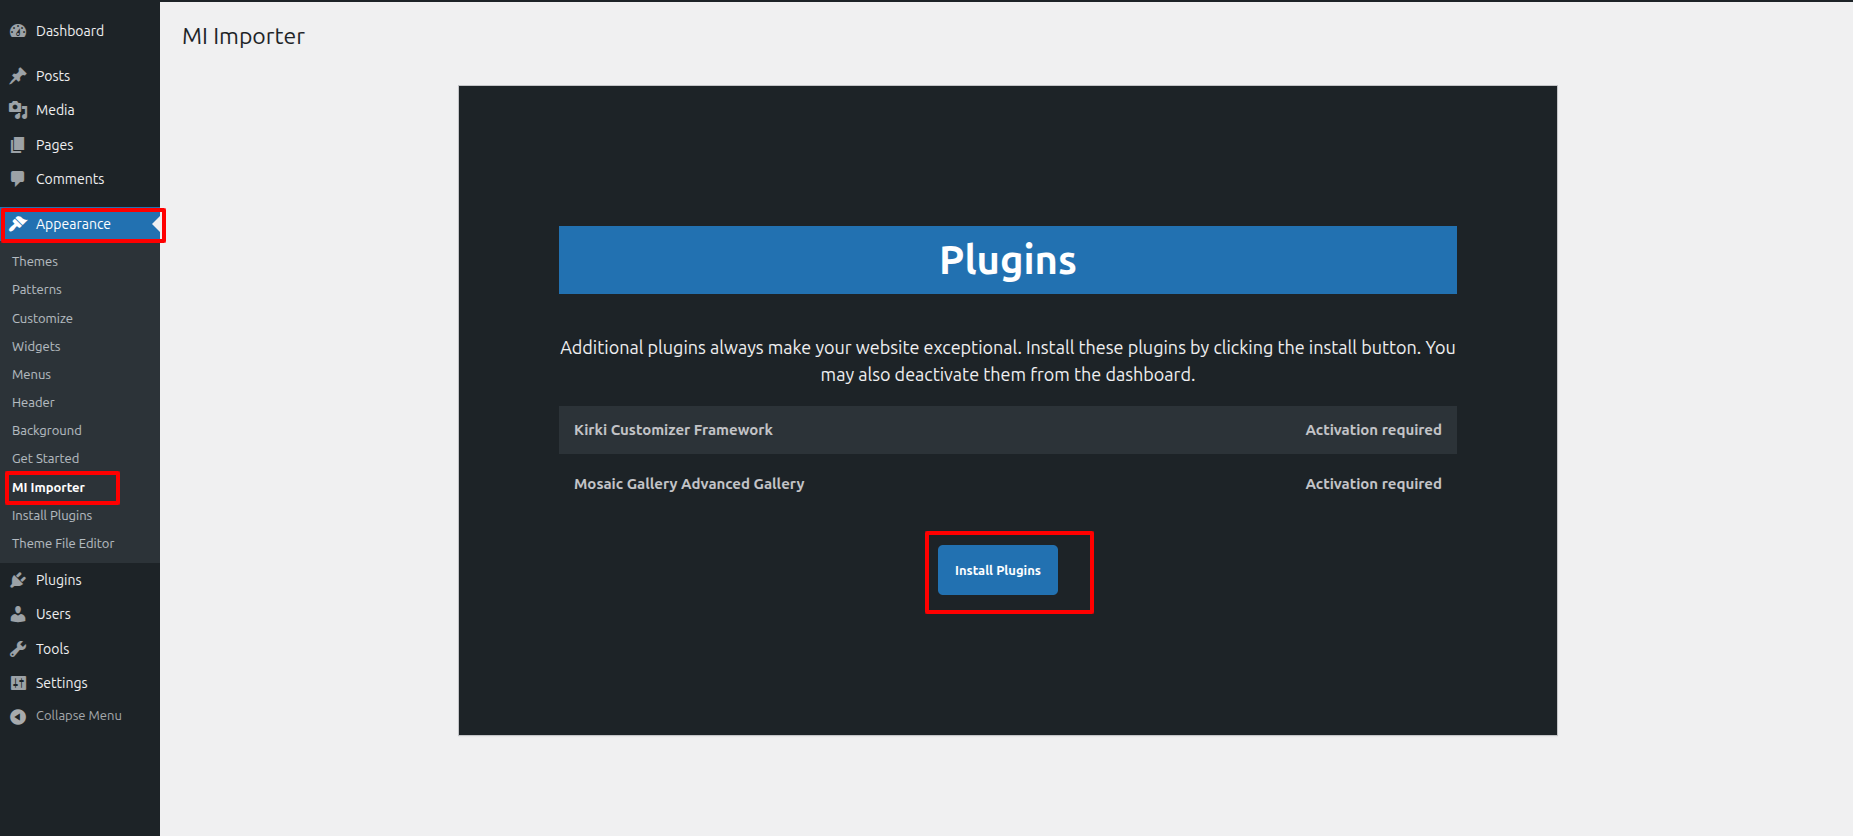Image resolution: width=1853 pixels, height=836 pixels.
Task: Click the Dashboard gauge icon
Action: [x=18, y=31]
